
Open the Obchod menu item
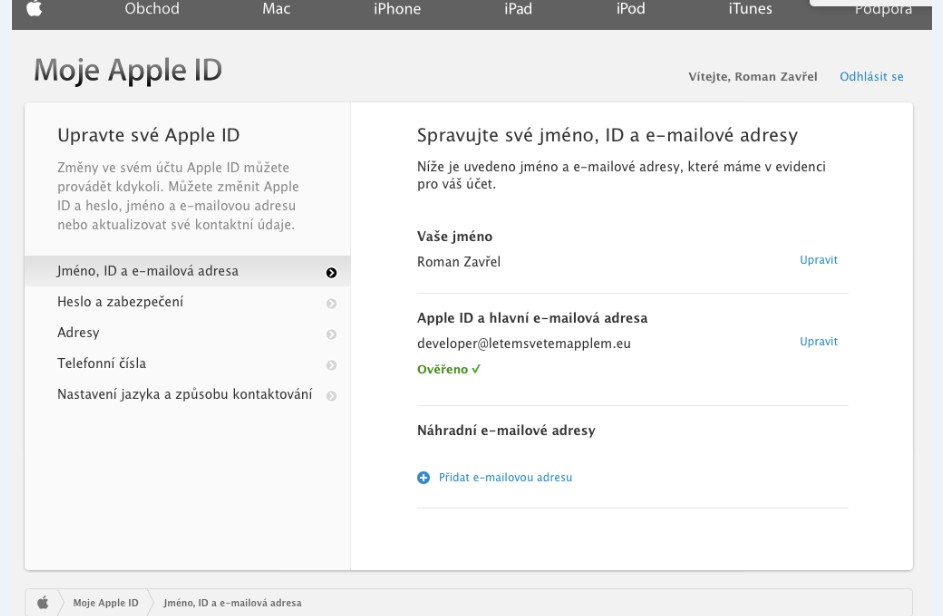(152, 8)
